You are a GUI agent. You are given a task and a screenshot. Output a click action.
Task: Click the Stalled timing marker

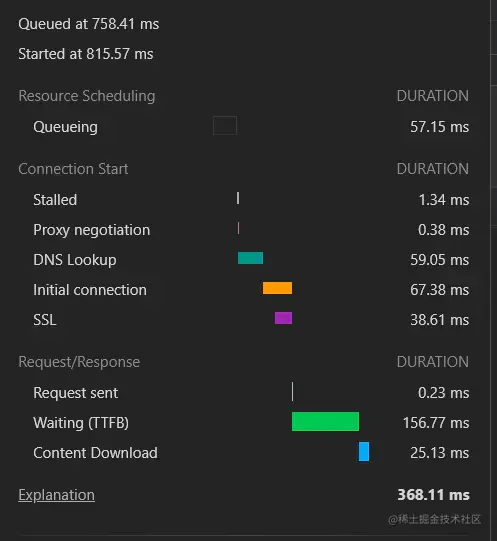(238, 198)
